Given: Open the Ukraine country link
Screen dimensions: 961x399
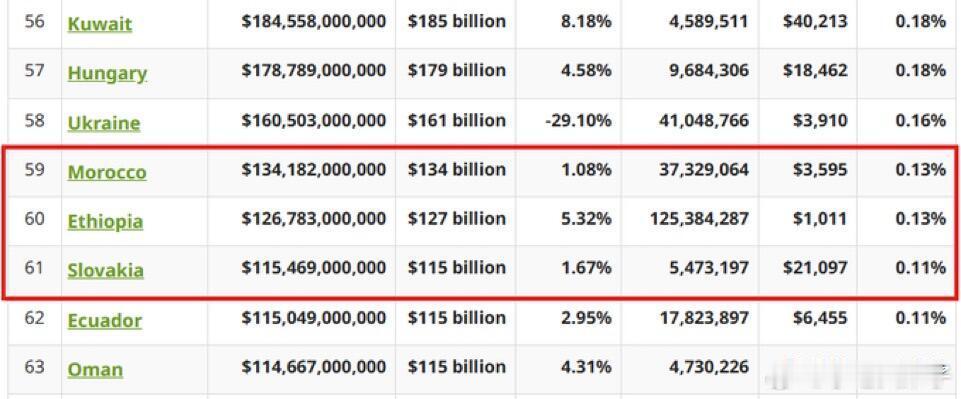Looking at the screenshot, I should pyautogui.click(x=104, y=123).
